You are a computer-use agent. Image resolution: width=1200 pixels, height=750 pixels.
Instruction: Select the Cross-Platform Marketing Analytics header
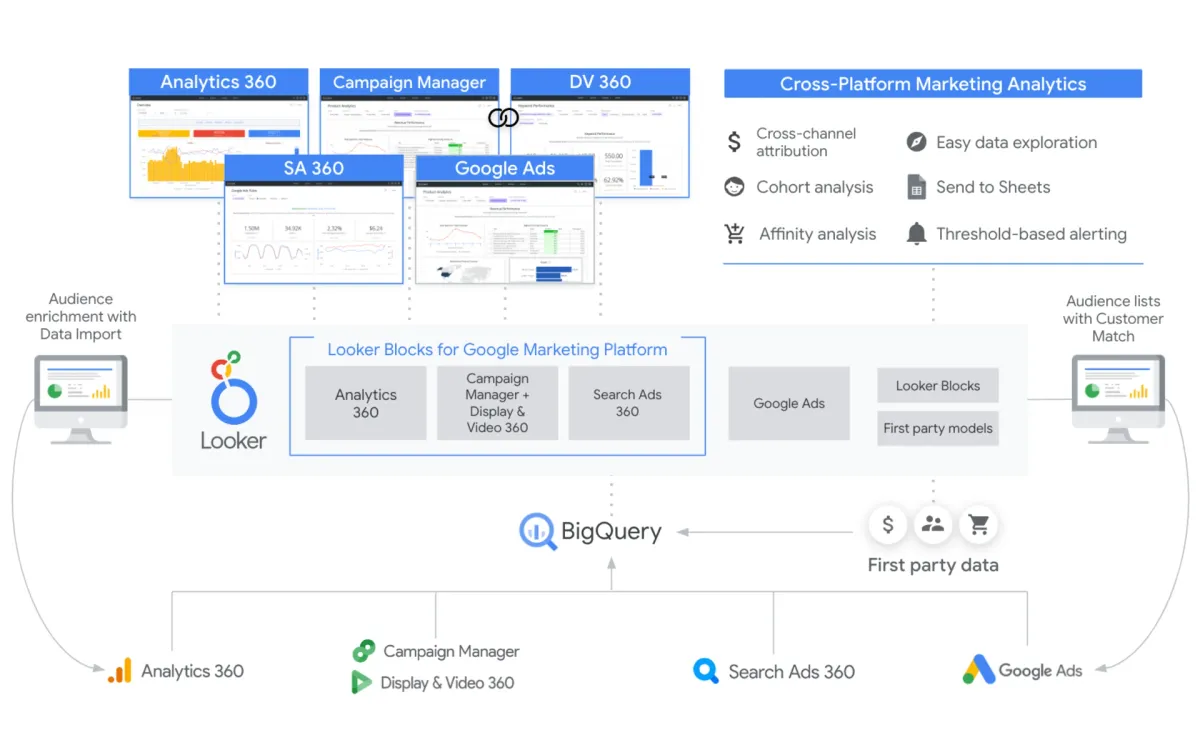[x=932, y=84]
